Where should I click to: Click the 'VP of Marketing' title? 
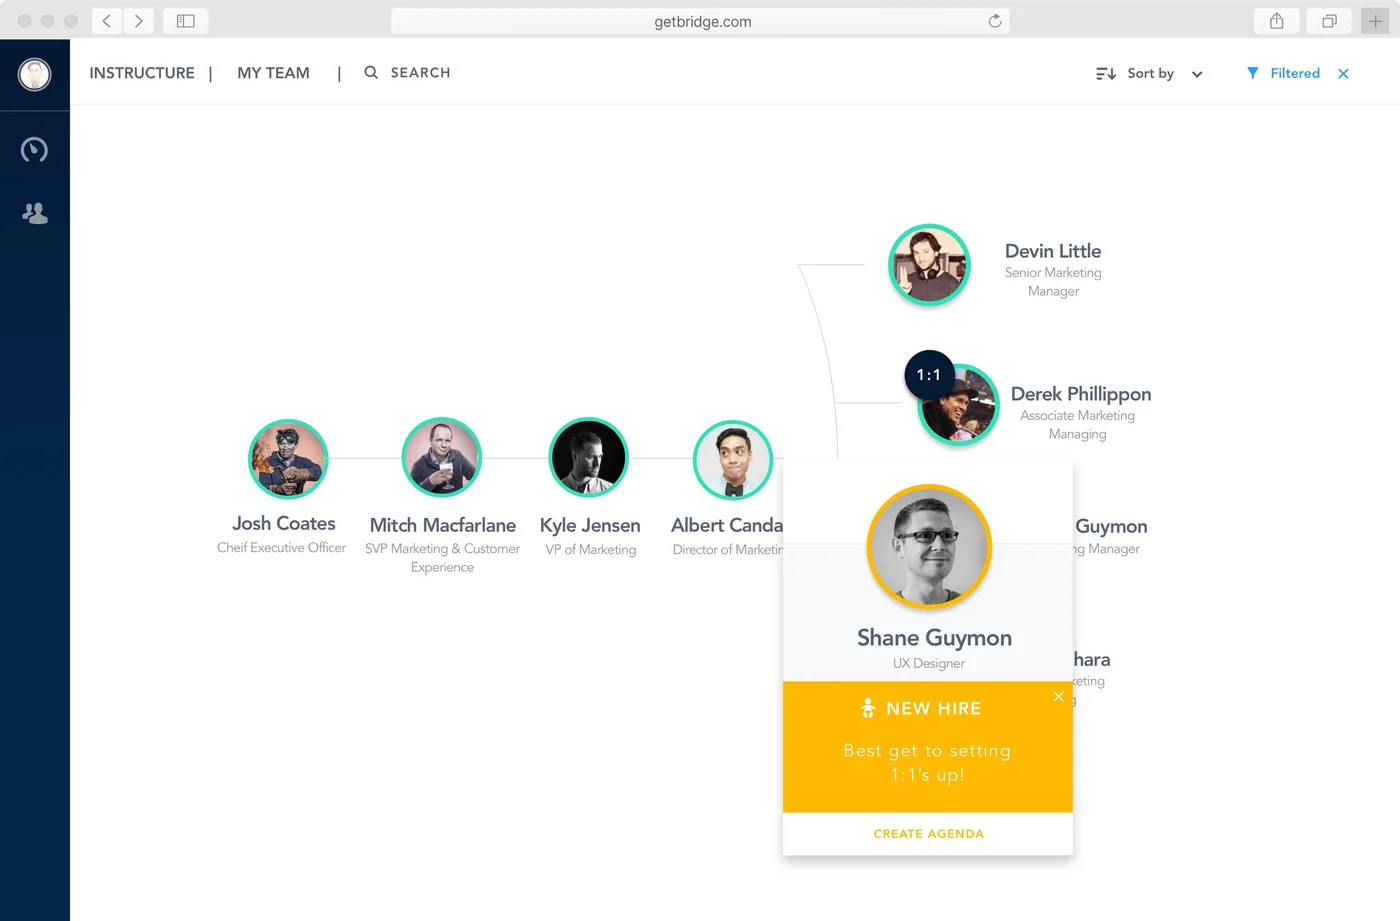[x=591, y=550]
